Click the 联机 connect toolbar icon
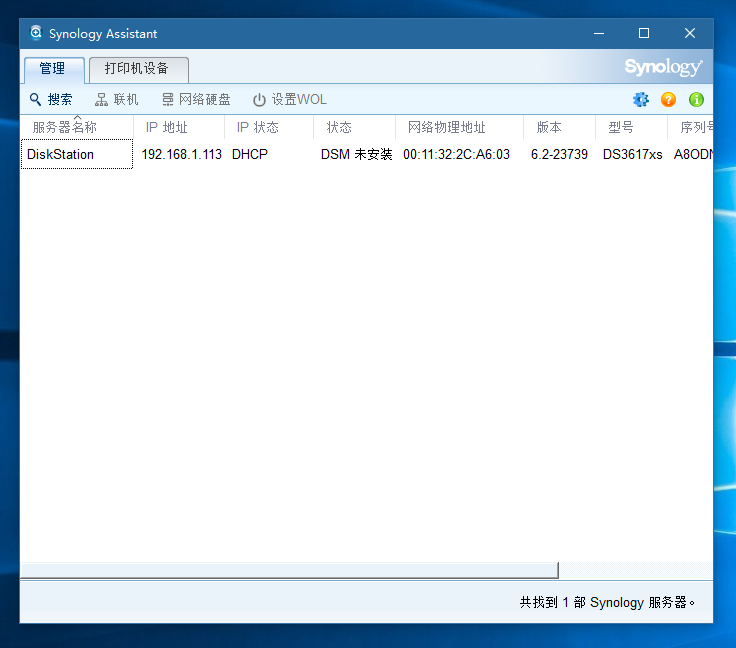Screen dimensions: 736x648 tap(102, 100)
